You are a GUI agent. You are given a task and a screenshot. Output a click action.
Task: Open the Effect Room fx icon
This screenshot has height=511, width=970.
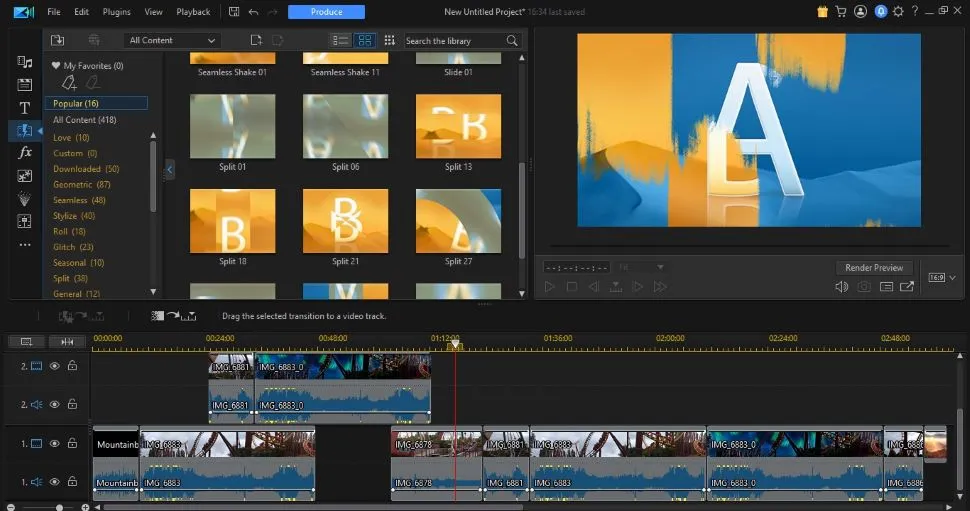point(25,153)
